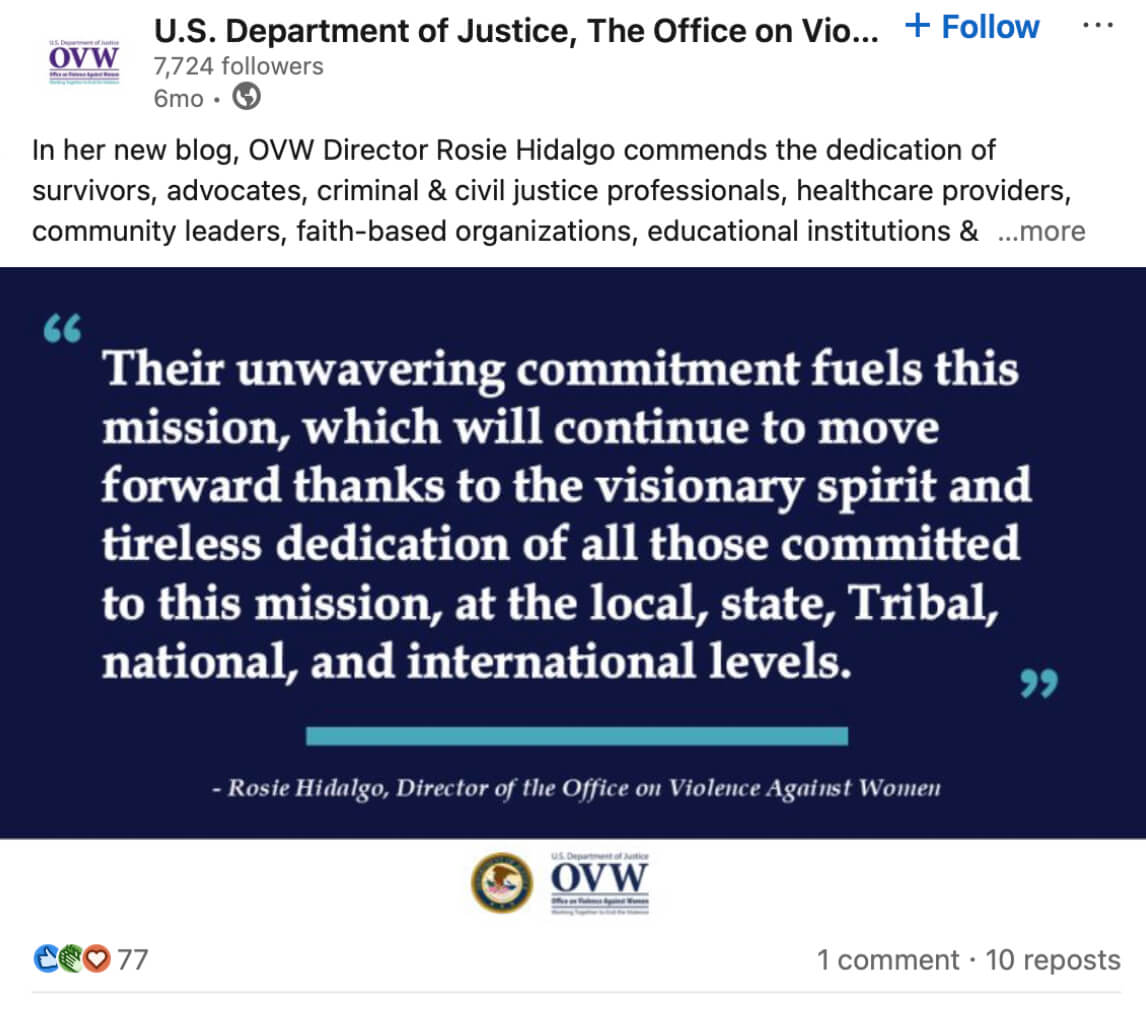Click the globe public visibility icon

coord(246,98)
